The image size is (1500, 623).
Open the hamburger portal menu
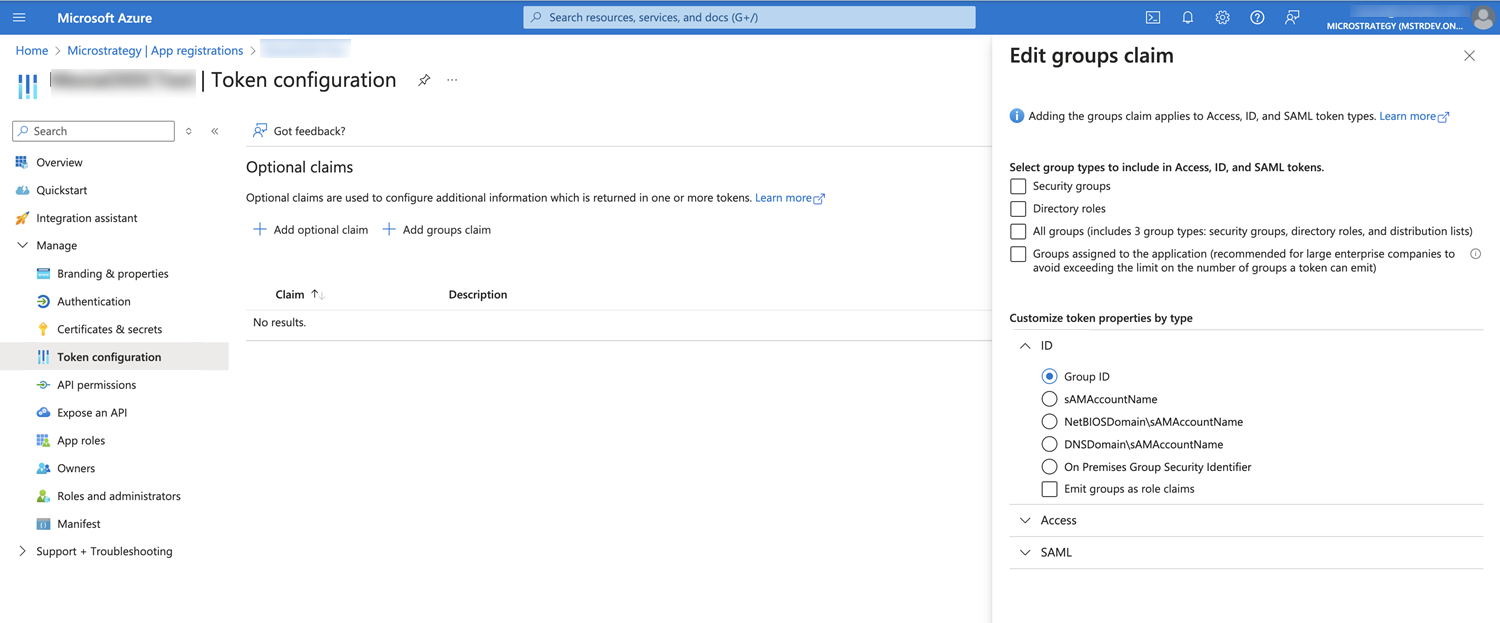pyautogui.click(x=19, y=18)
